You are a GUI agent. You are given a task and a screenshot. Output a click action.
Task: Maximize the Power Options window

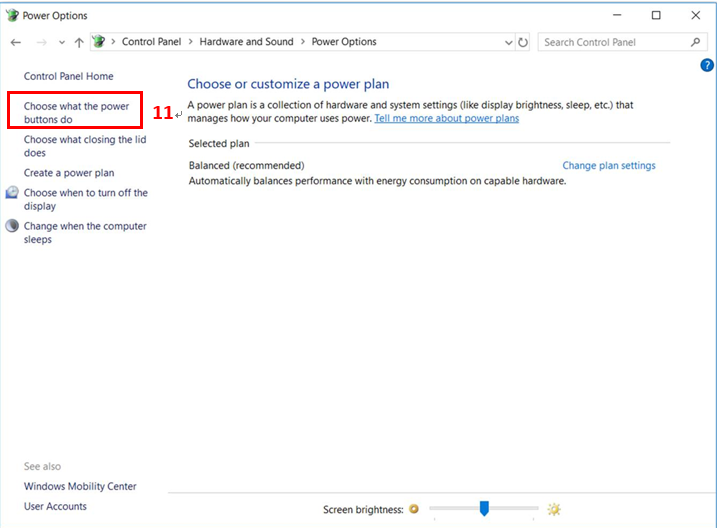(656, 15)
